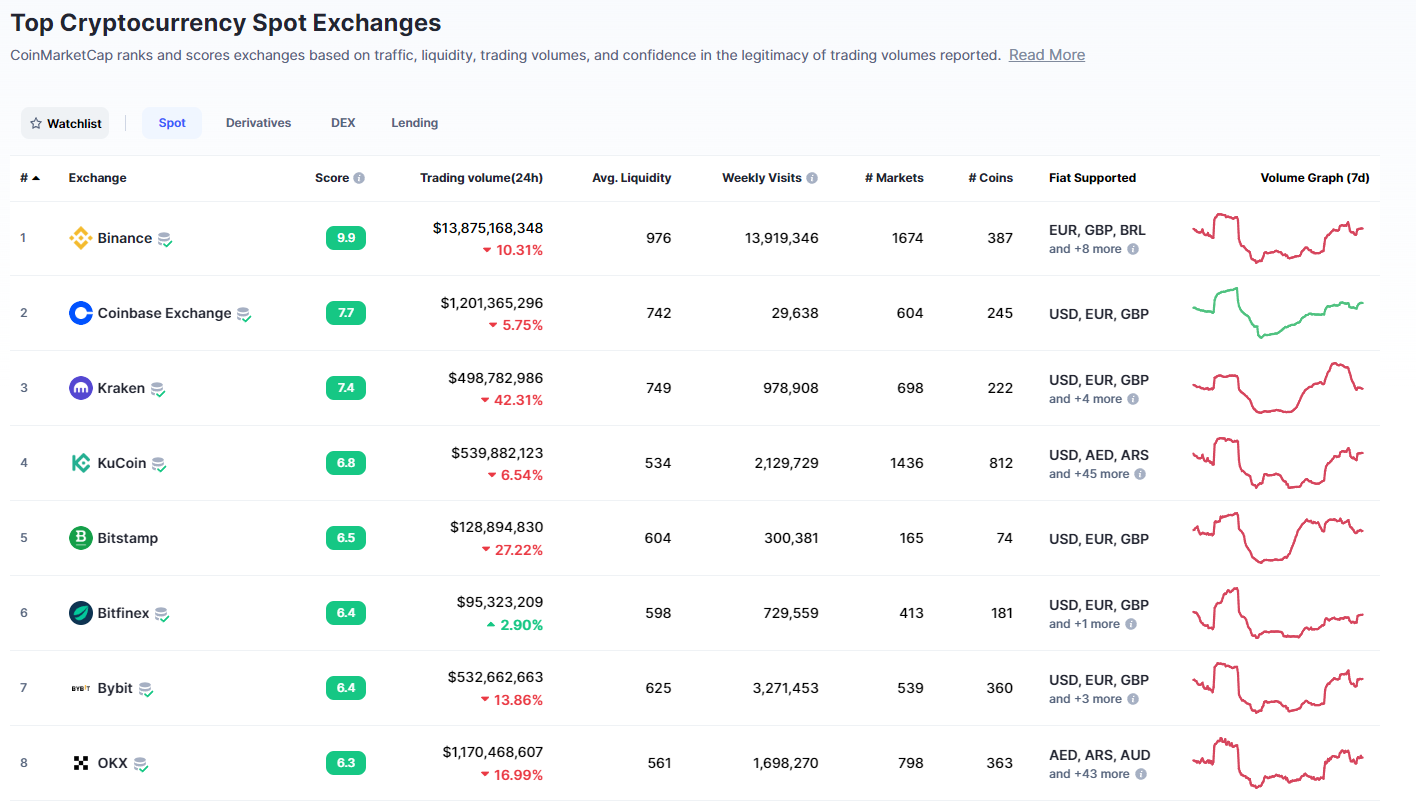Click the Bitfinex 7d volume graph
The height and width of the screenshot is (801, 1416).
click(x=1278, y=613)
